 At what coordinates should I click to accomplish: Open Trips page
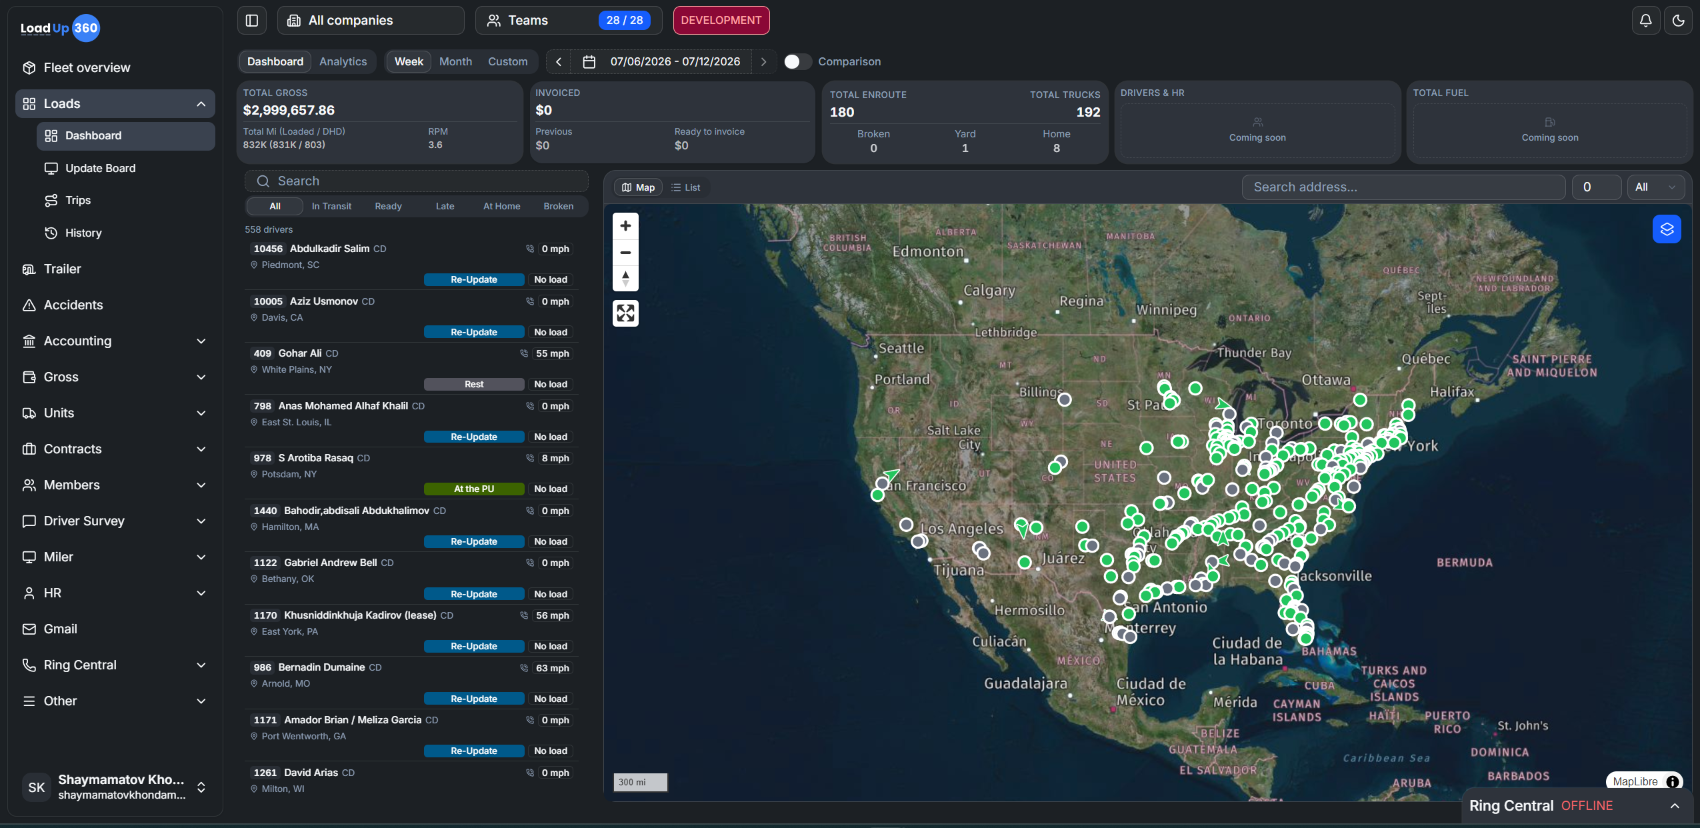coord(125,200)
